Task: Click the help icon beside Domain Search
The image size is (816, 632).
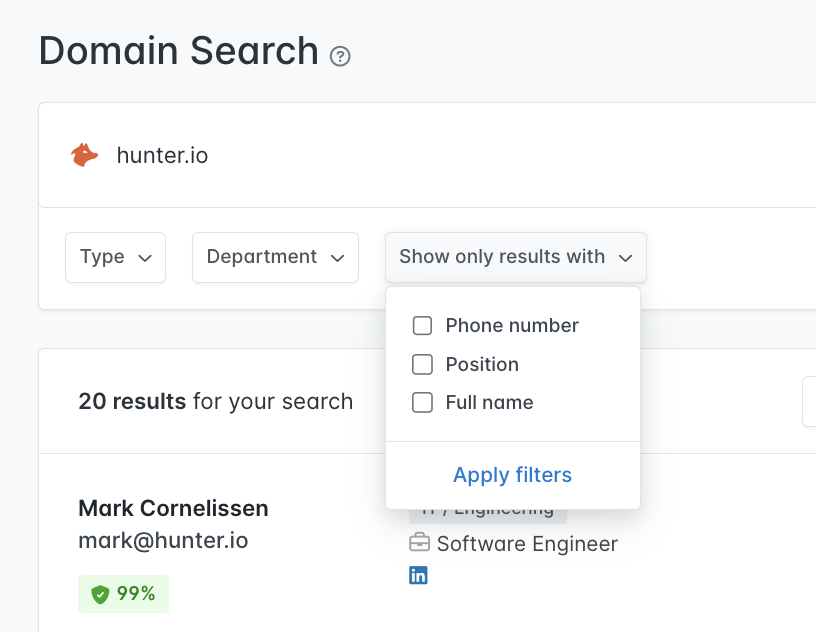Action: (x=340, y=56)
